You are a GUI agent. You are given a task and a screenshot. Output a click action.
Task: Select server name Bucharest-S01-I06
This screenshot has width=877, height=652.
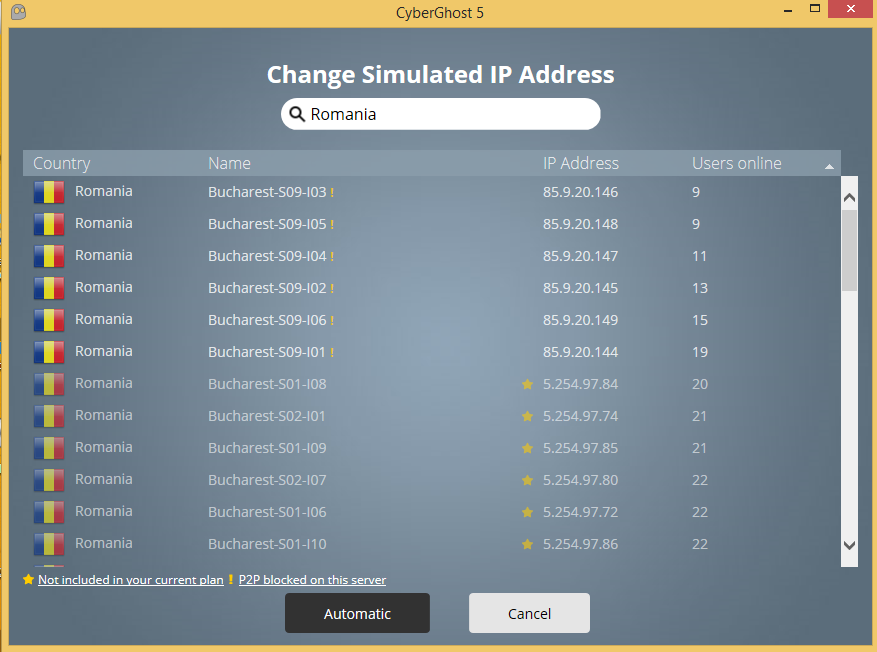tap(267, 512)
